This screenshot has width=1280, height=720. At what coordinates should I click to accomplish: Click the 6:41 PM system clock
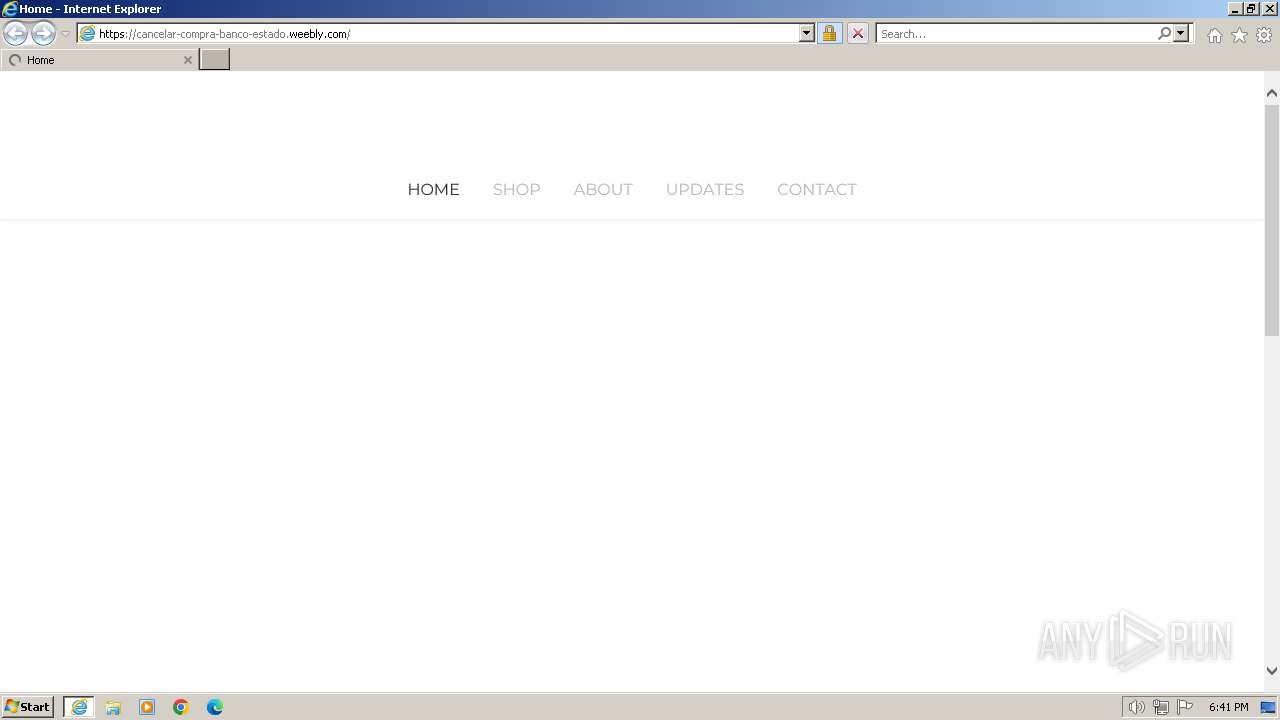(1229, 707)
